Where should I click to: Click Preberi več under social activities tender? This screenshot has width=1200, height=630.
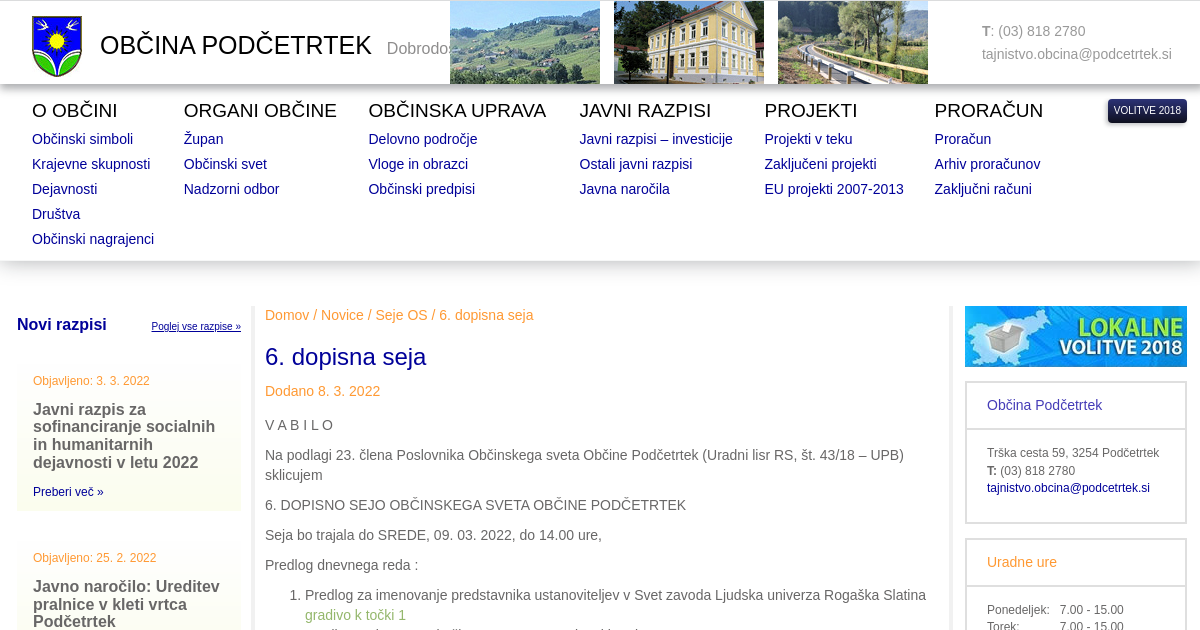click(68, 492)
